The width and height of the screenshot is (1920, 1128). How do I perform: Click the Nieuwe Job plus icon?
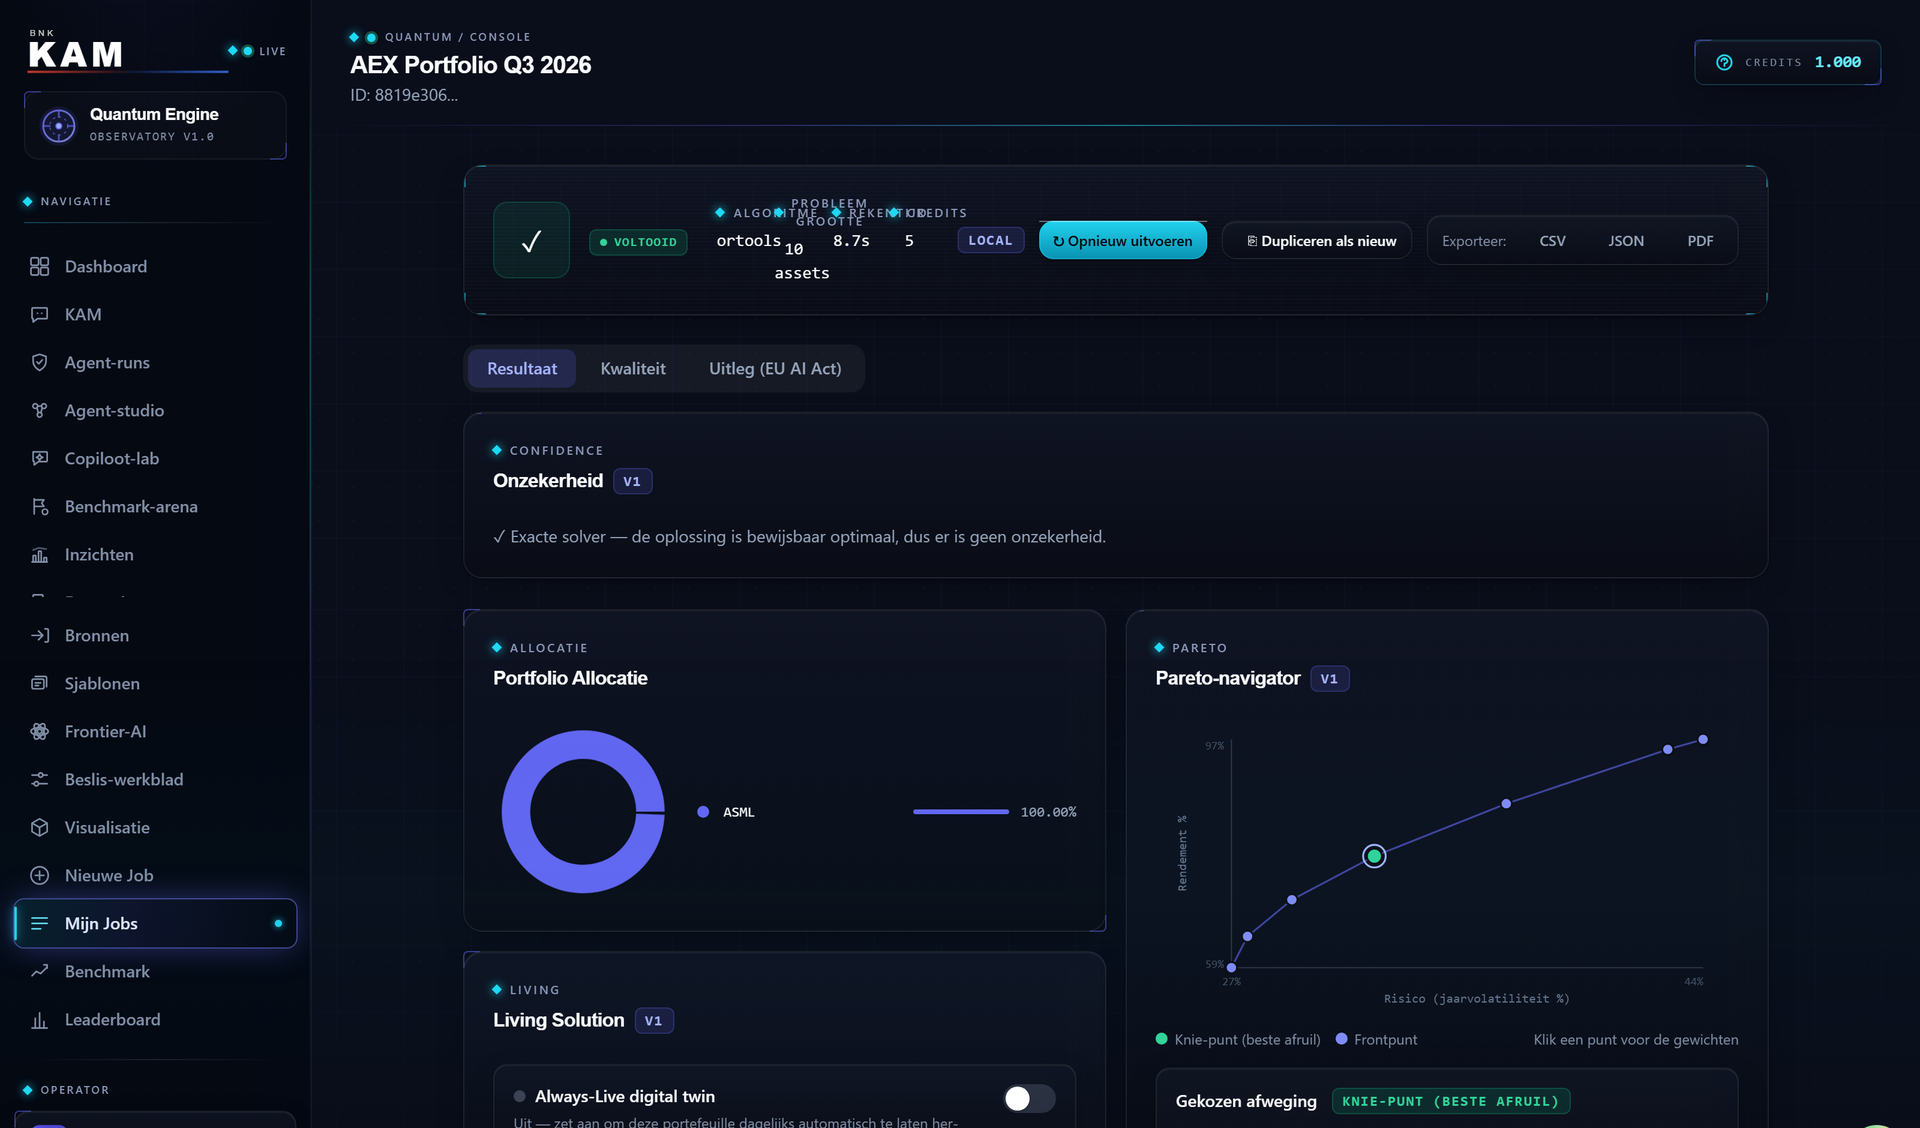tap(39, 875)
